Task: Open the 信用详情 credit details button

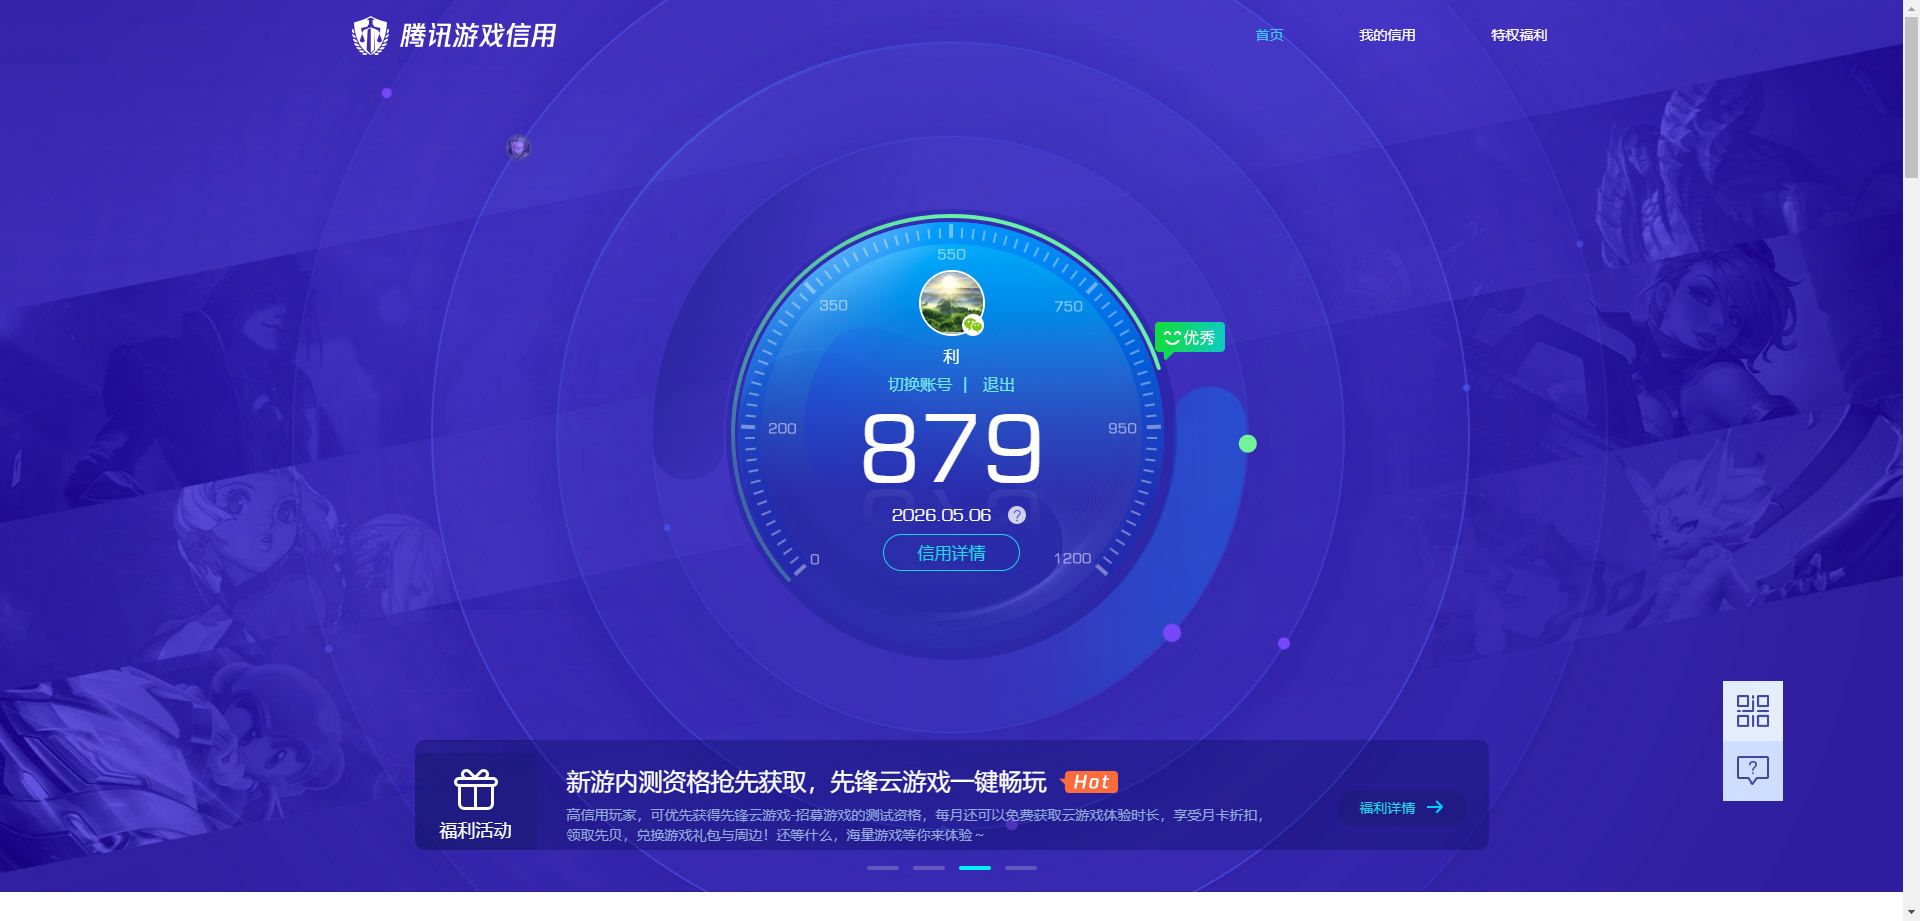Action: tap(951, 553)
